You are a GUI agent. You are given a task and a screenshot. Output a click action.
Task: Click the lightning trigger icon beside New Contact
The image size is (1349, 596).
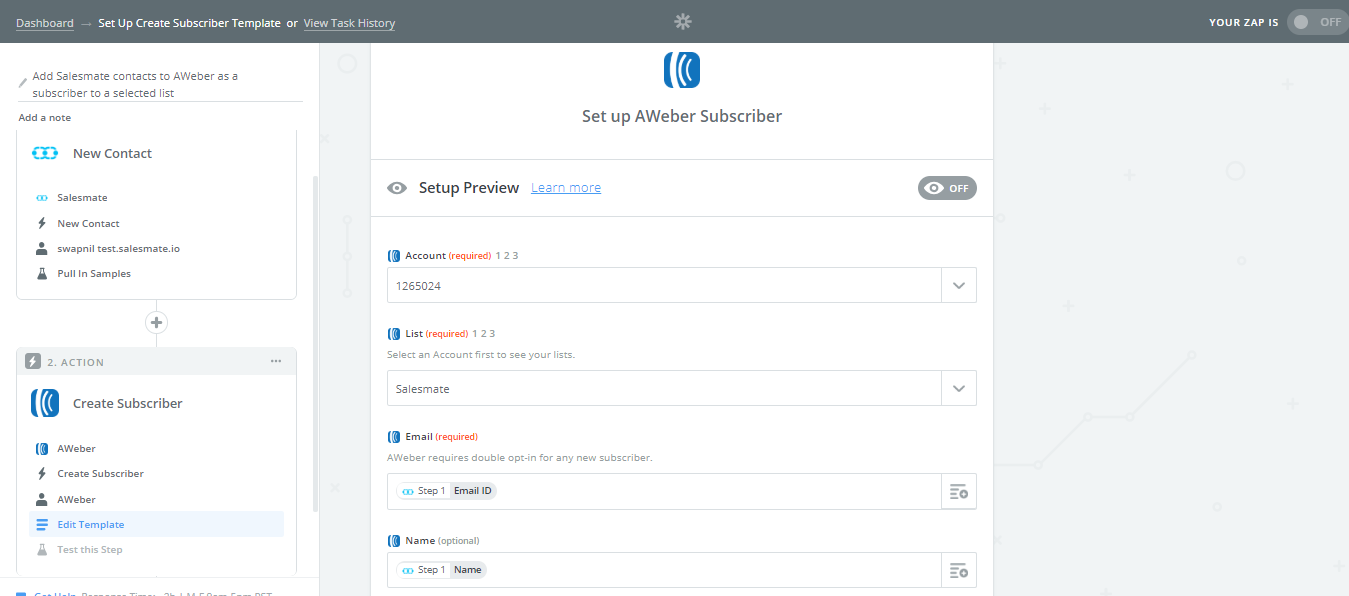pyautogui.click(x=40, y=222)
